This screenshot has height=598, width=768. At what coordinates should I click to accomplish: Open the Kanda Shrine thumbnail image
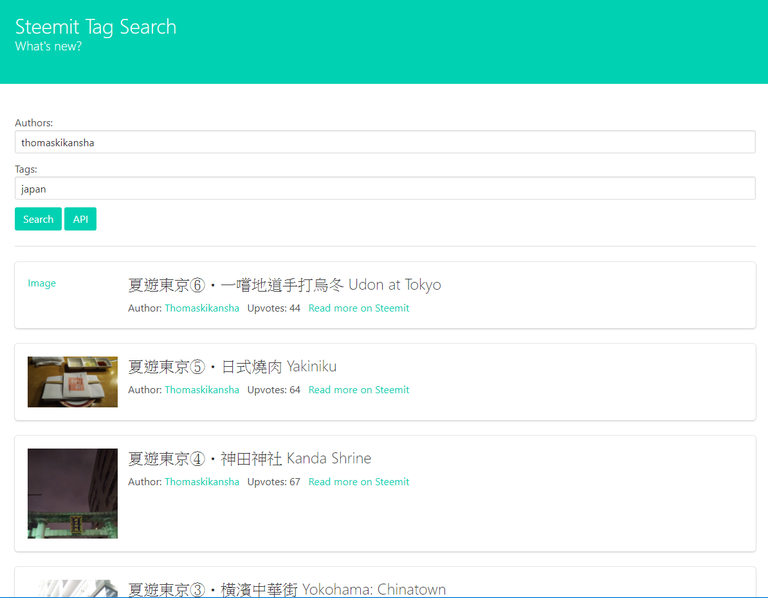point(72,493)
